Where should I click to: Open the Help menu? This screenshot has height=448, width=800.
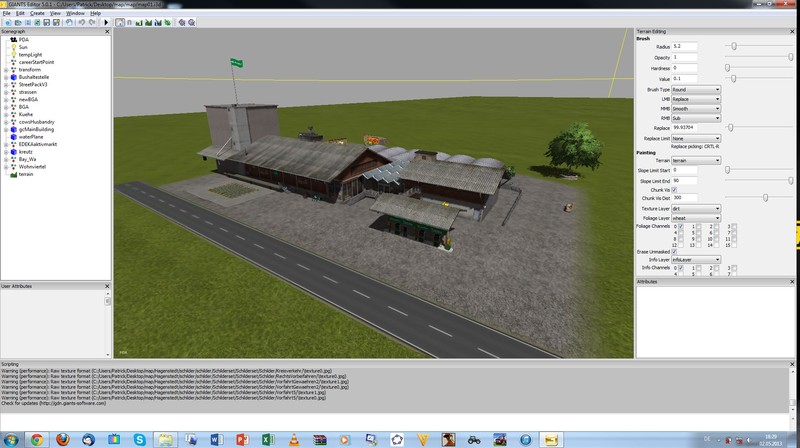coord(95,13)
